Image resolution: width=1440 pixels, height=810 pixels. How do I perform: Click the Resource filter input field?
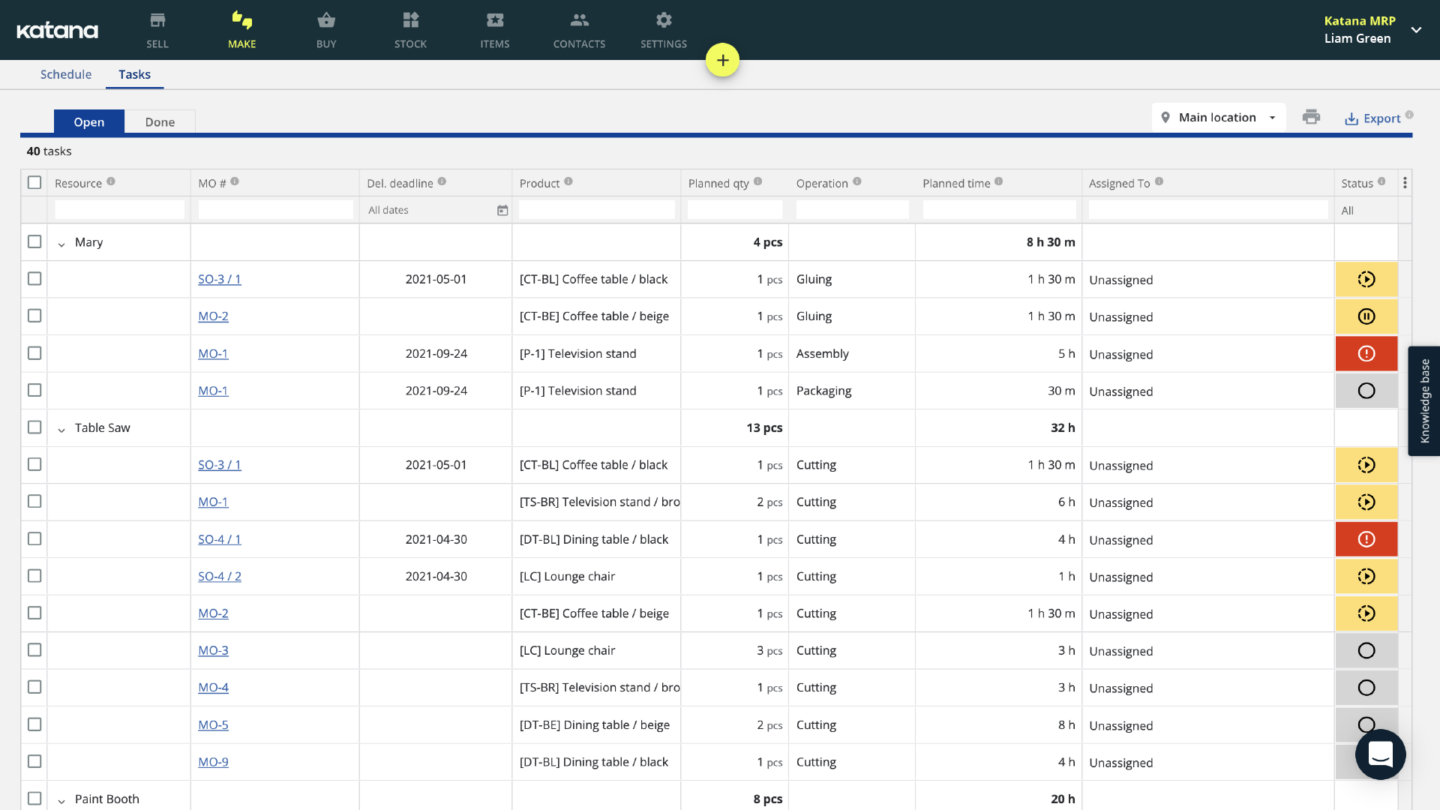click(119, 210)
